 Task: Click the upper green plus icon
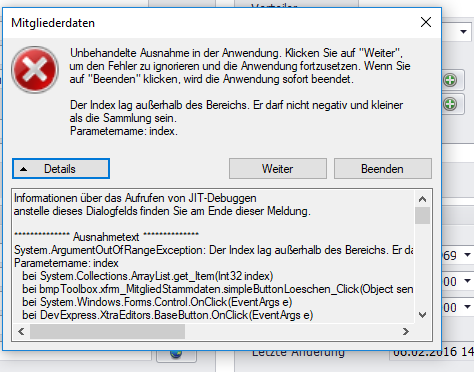pyautogui.click(x=450, y=80)
